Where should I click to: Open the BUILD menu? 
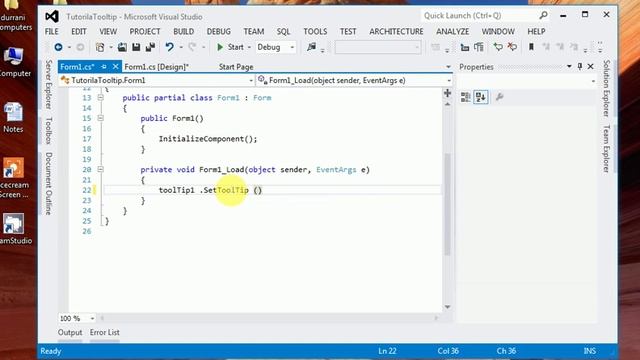(183, 31)
